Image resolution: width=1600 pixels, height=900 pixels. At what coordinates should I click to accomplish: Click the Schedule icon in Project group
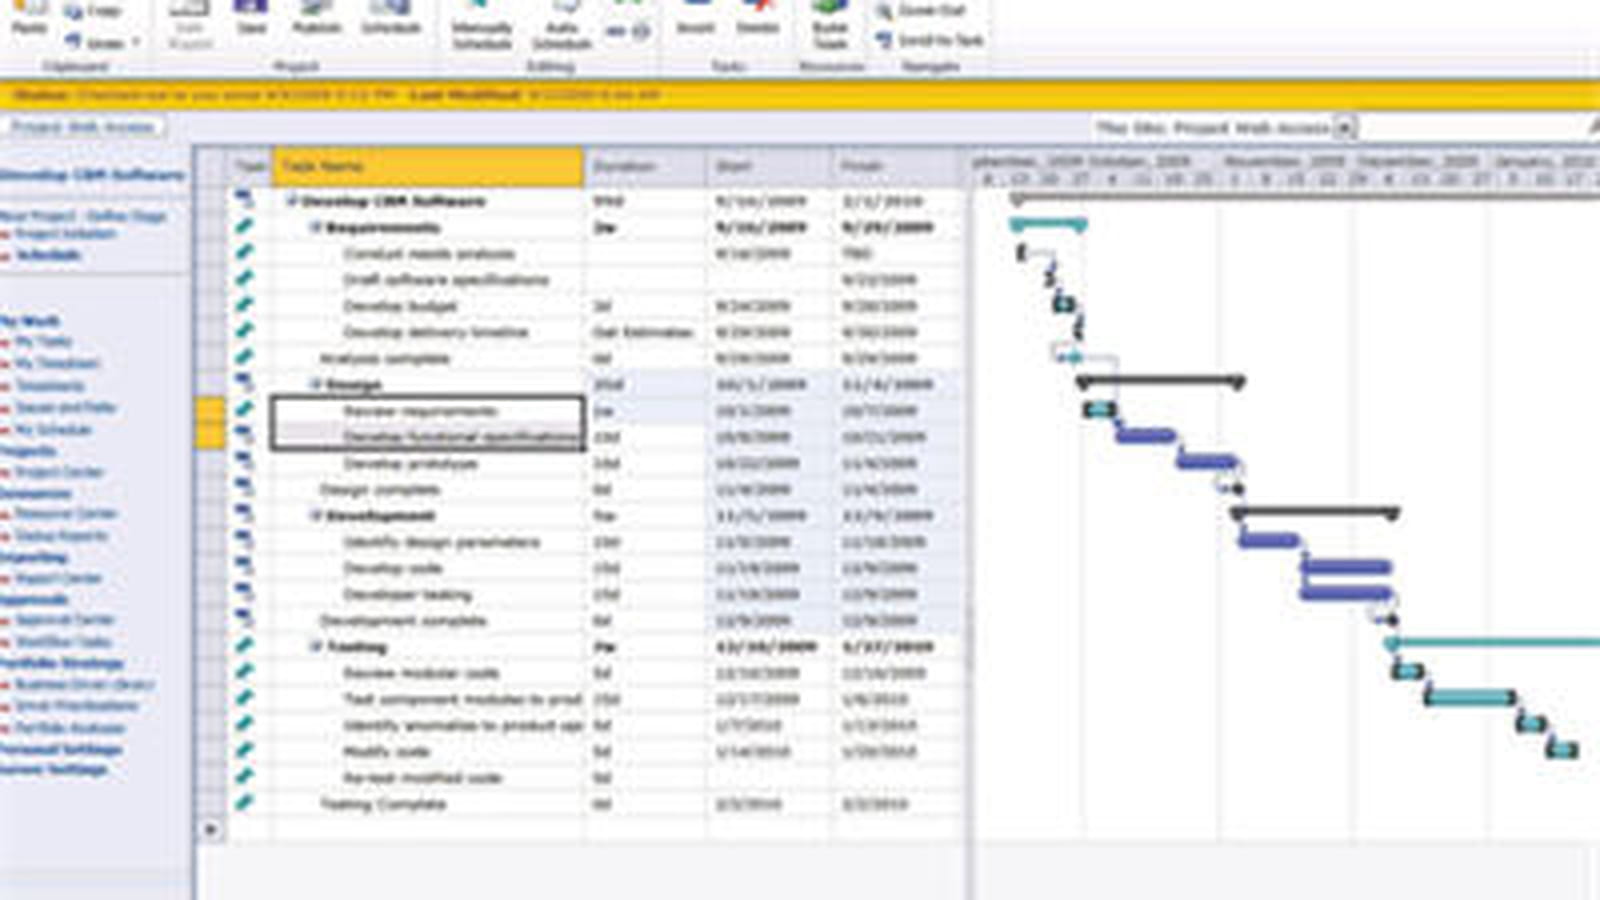click(x=391, y=8)
